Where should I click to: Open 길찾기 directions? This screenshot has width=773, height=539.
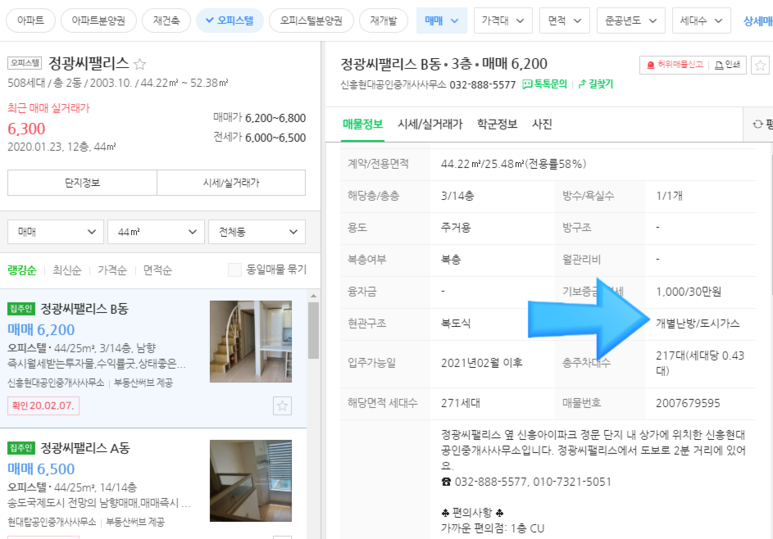(596, 84)
